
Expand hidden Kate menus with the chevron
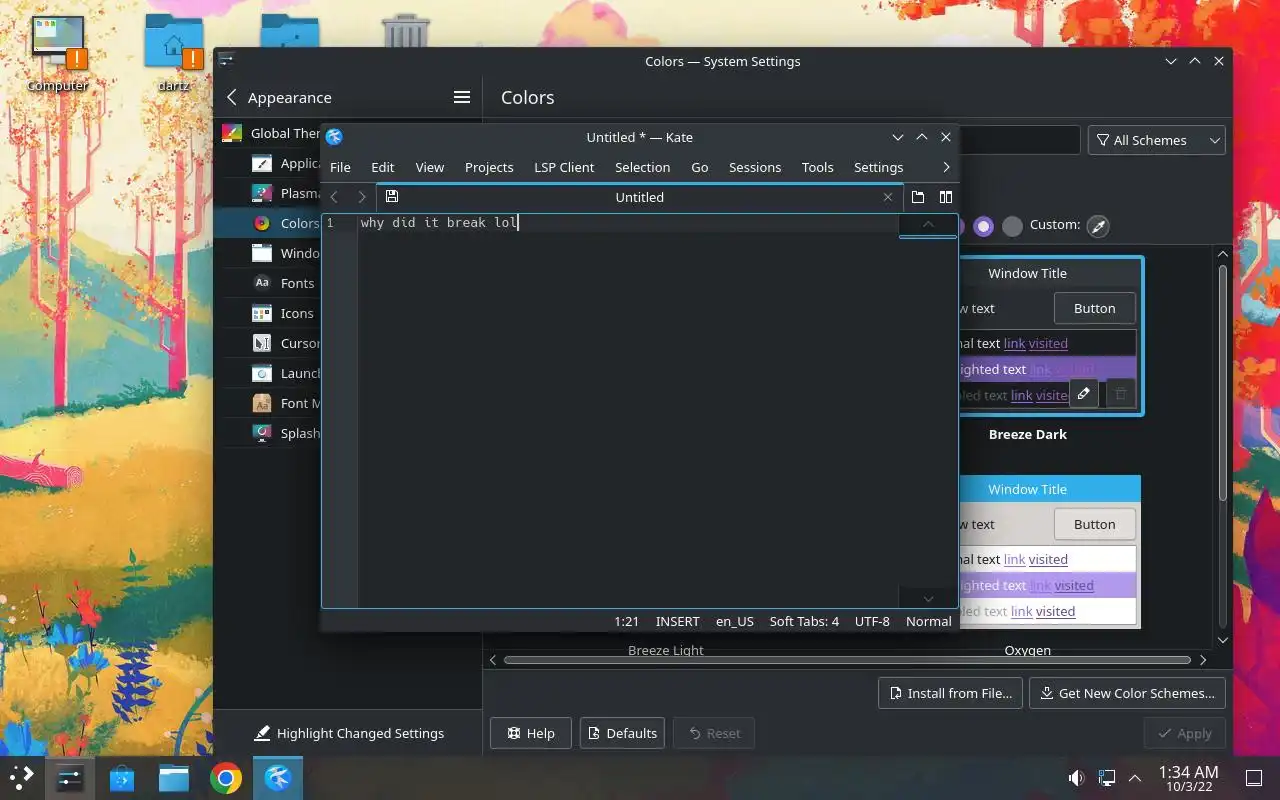(x=946, y=167)
